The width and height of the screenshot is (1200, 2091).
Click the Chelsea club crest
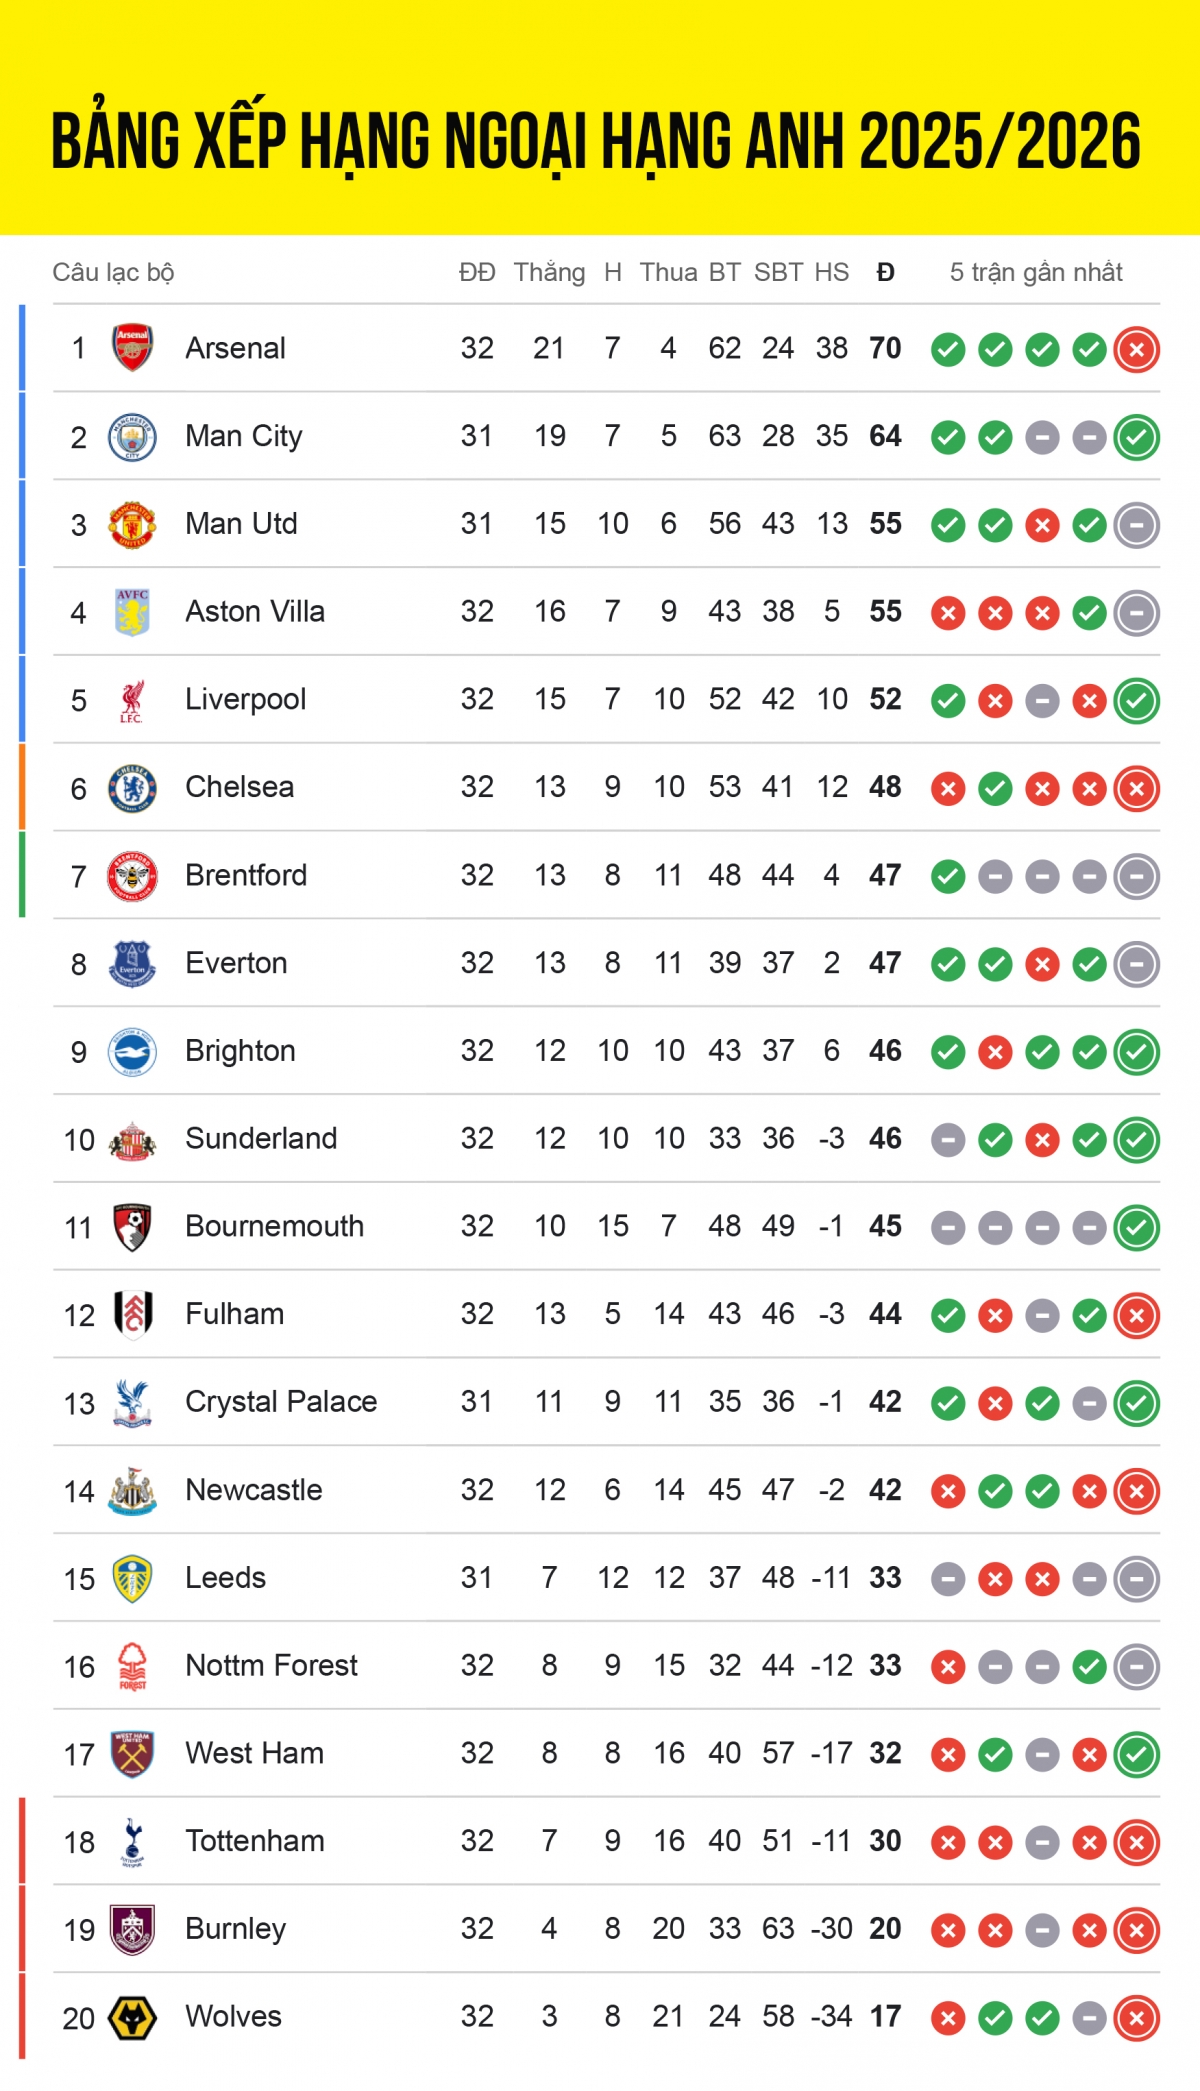click(x=132, y=788)
